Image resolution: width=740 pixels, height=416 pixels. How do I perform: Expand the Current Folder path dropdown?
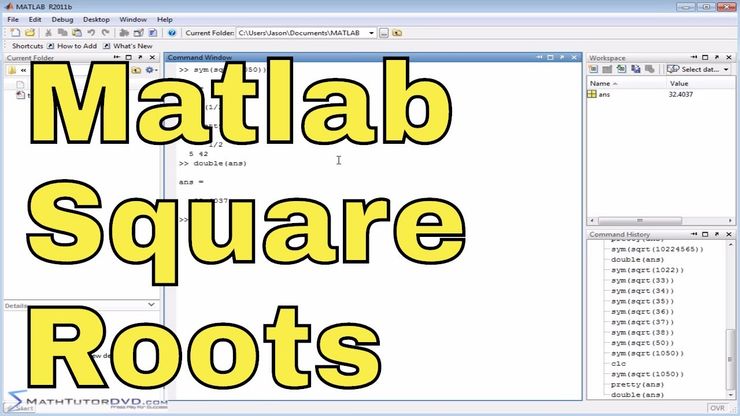[x=371, y=33]
